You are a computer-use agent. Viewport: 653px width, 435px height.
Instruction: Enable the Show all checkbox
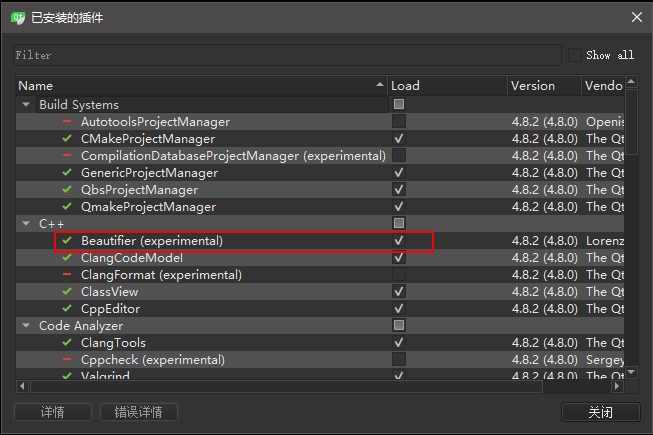(x=575, y=55)
